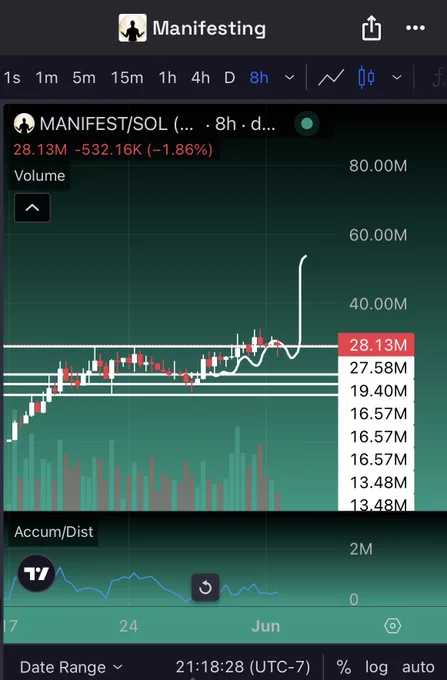Image resolution: width=447 pixels, height=680 pixels.
Task: Select the 15m timeframe
Action: point(127,78)
